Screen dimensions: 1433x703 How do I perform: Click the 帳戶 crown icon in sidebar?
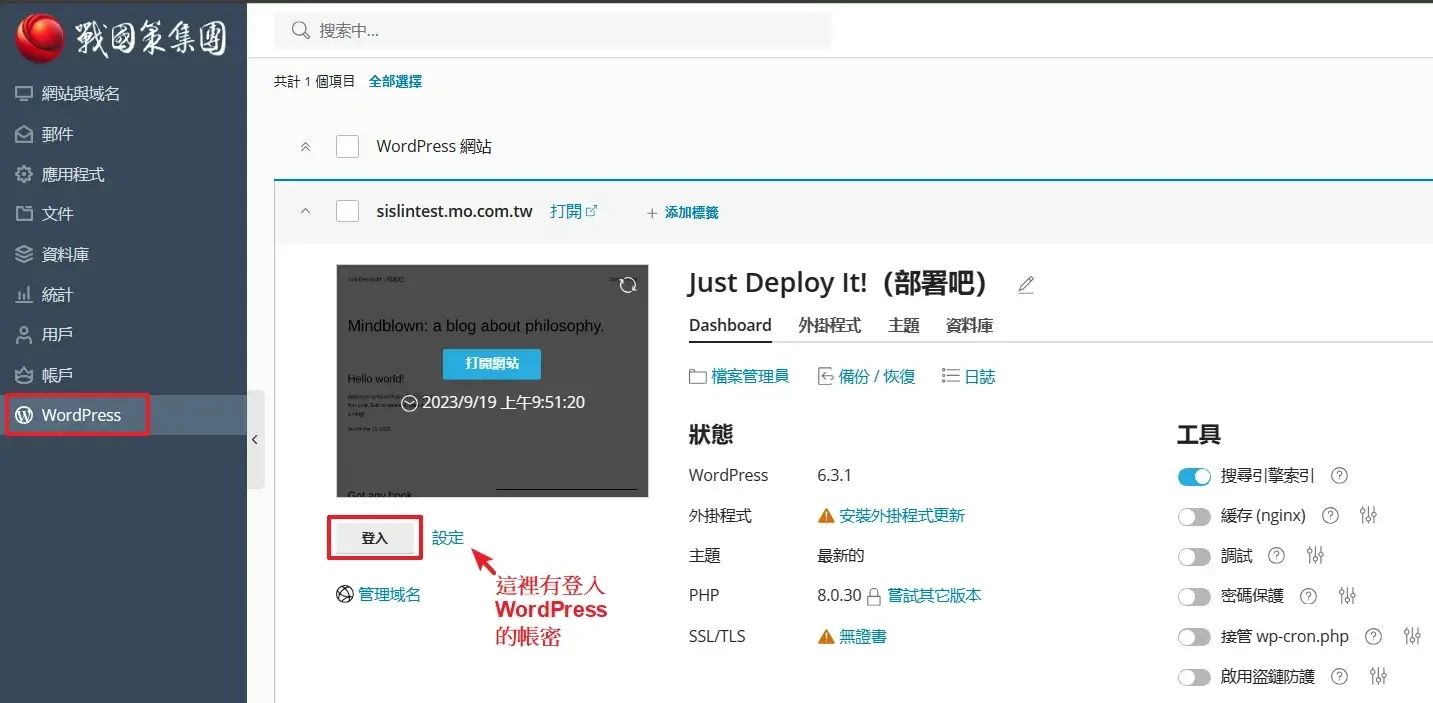tap(24, 375)
